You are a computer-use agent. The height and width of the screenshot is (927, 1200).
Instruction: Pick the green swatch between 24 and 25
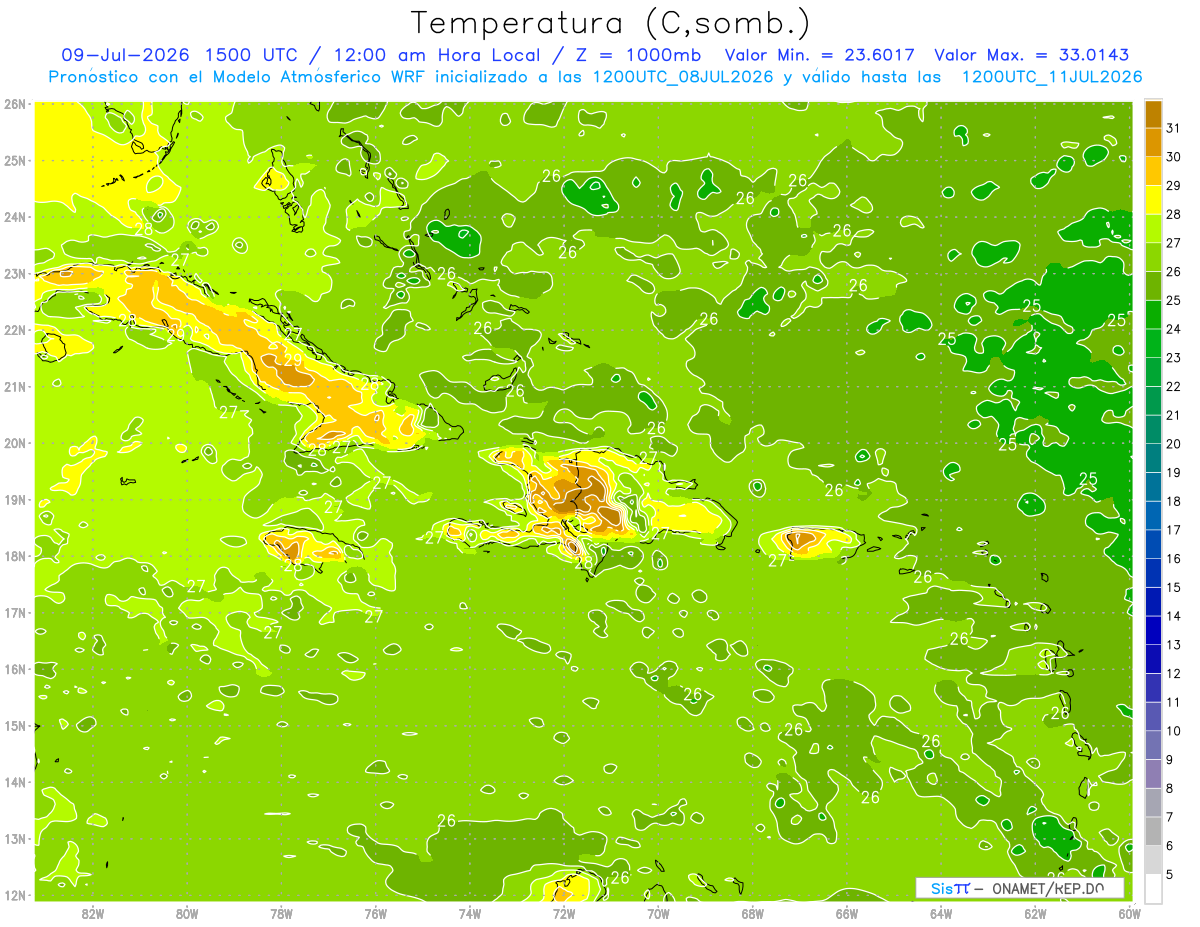pos(1153,315)
